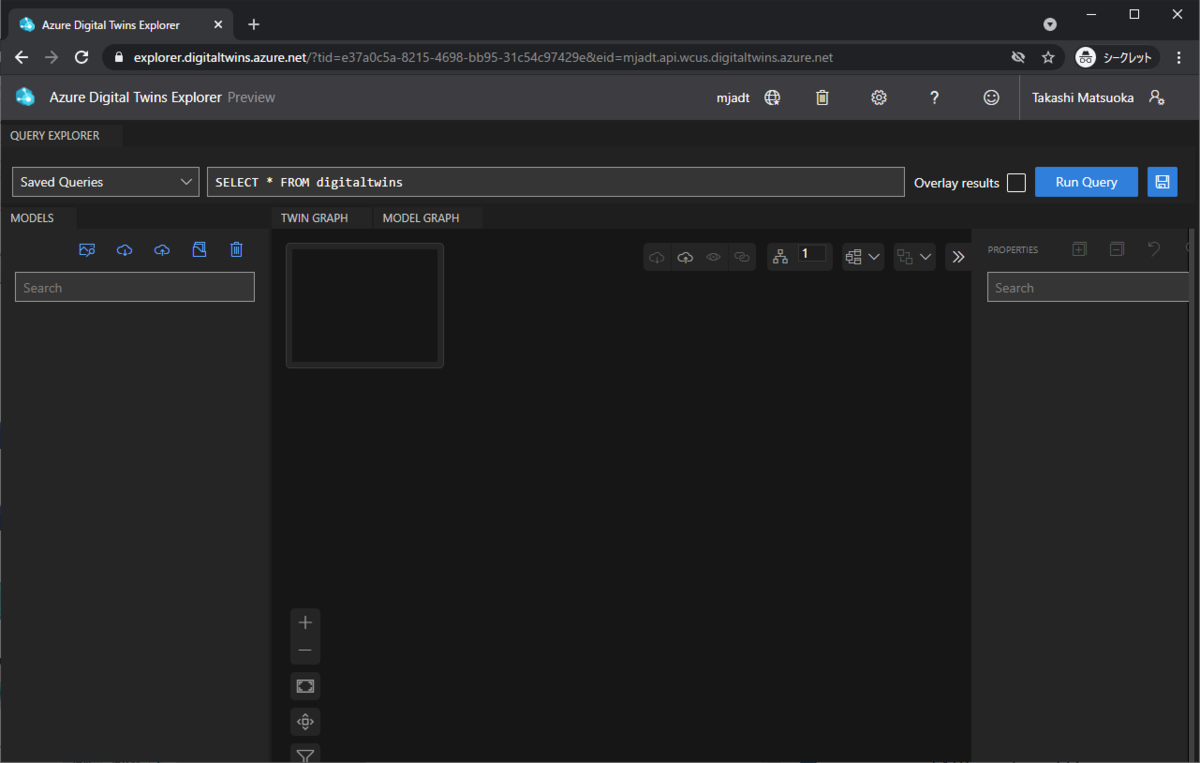Click the import graph cloud upload icon in graph toolbar
Image resolution: width=1200 pixels, height=763 pixels.
point(685,257)
